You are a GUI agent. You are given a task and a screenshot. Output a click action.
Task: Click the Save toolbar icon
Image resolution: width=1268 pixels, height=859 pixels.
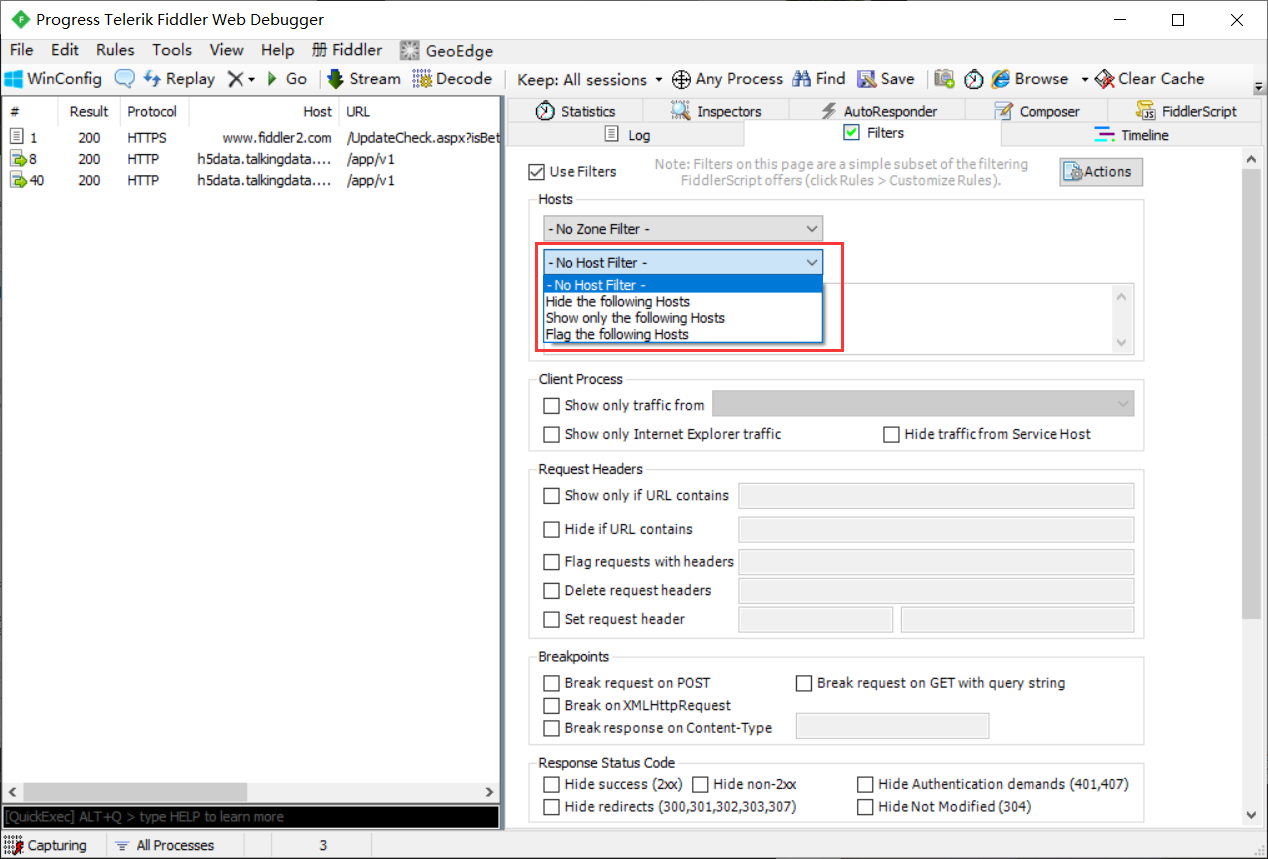point(867,79)
